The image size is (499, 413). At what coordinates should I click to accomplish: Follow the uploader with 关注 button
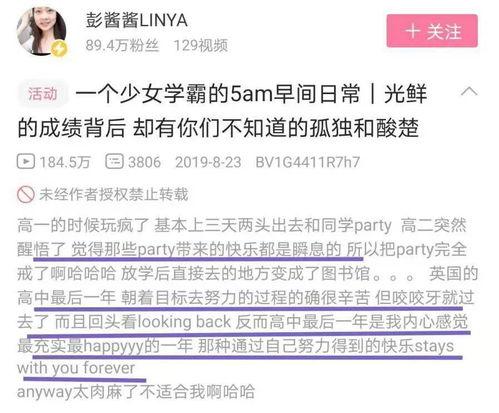(432, 31)
